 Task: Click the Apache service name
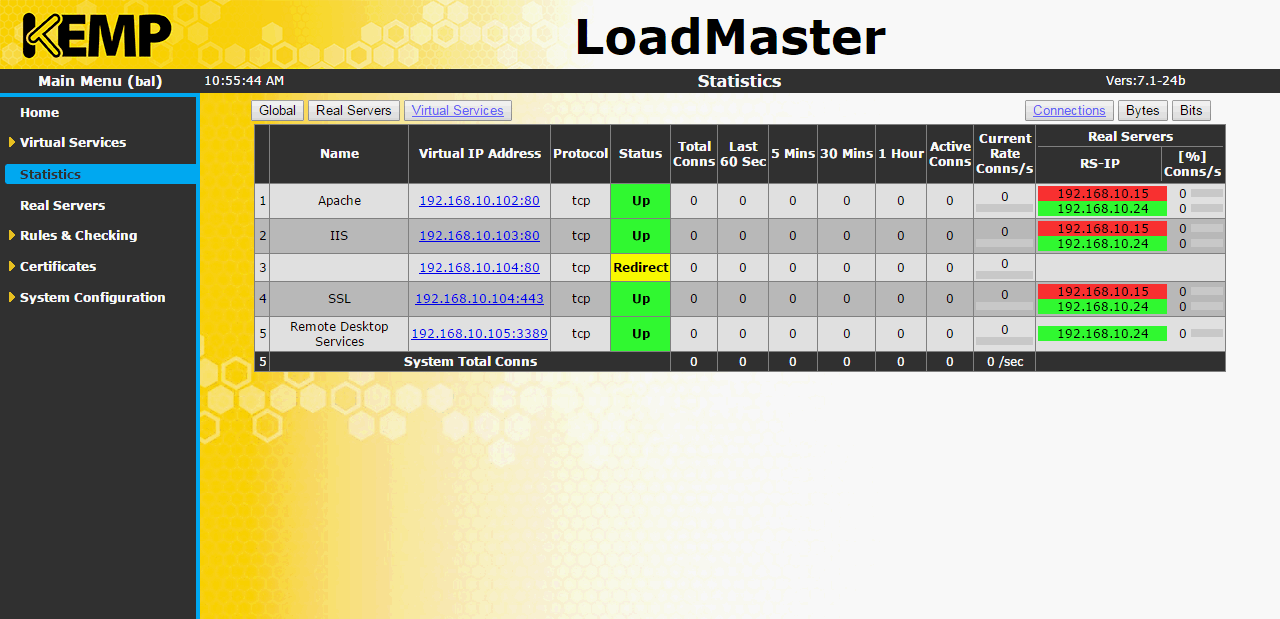339,201
